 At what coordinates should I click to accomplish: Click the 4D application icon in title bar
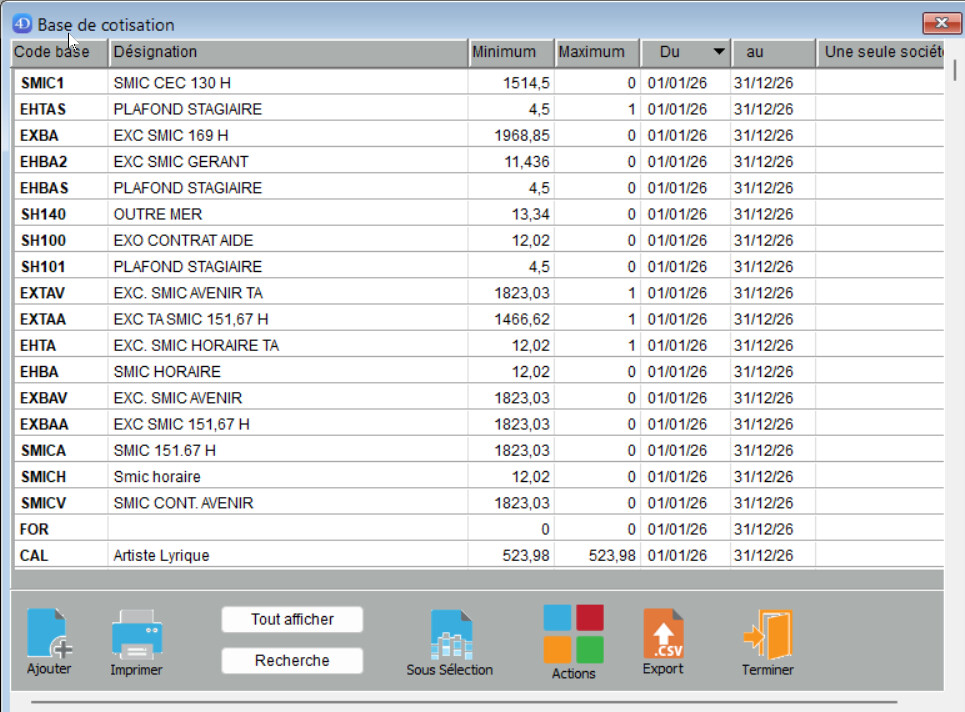pos(22,24)
